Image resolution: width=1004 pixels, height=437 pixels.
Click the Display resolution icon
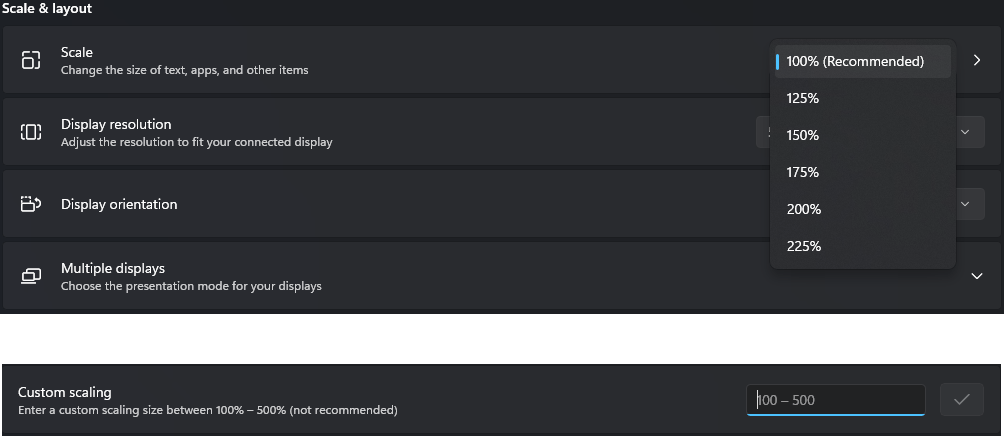point(31,132)
